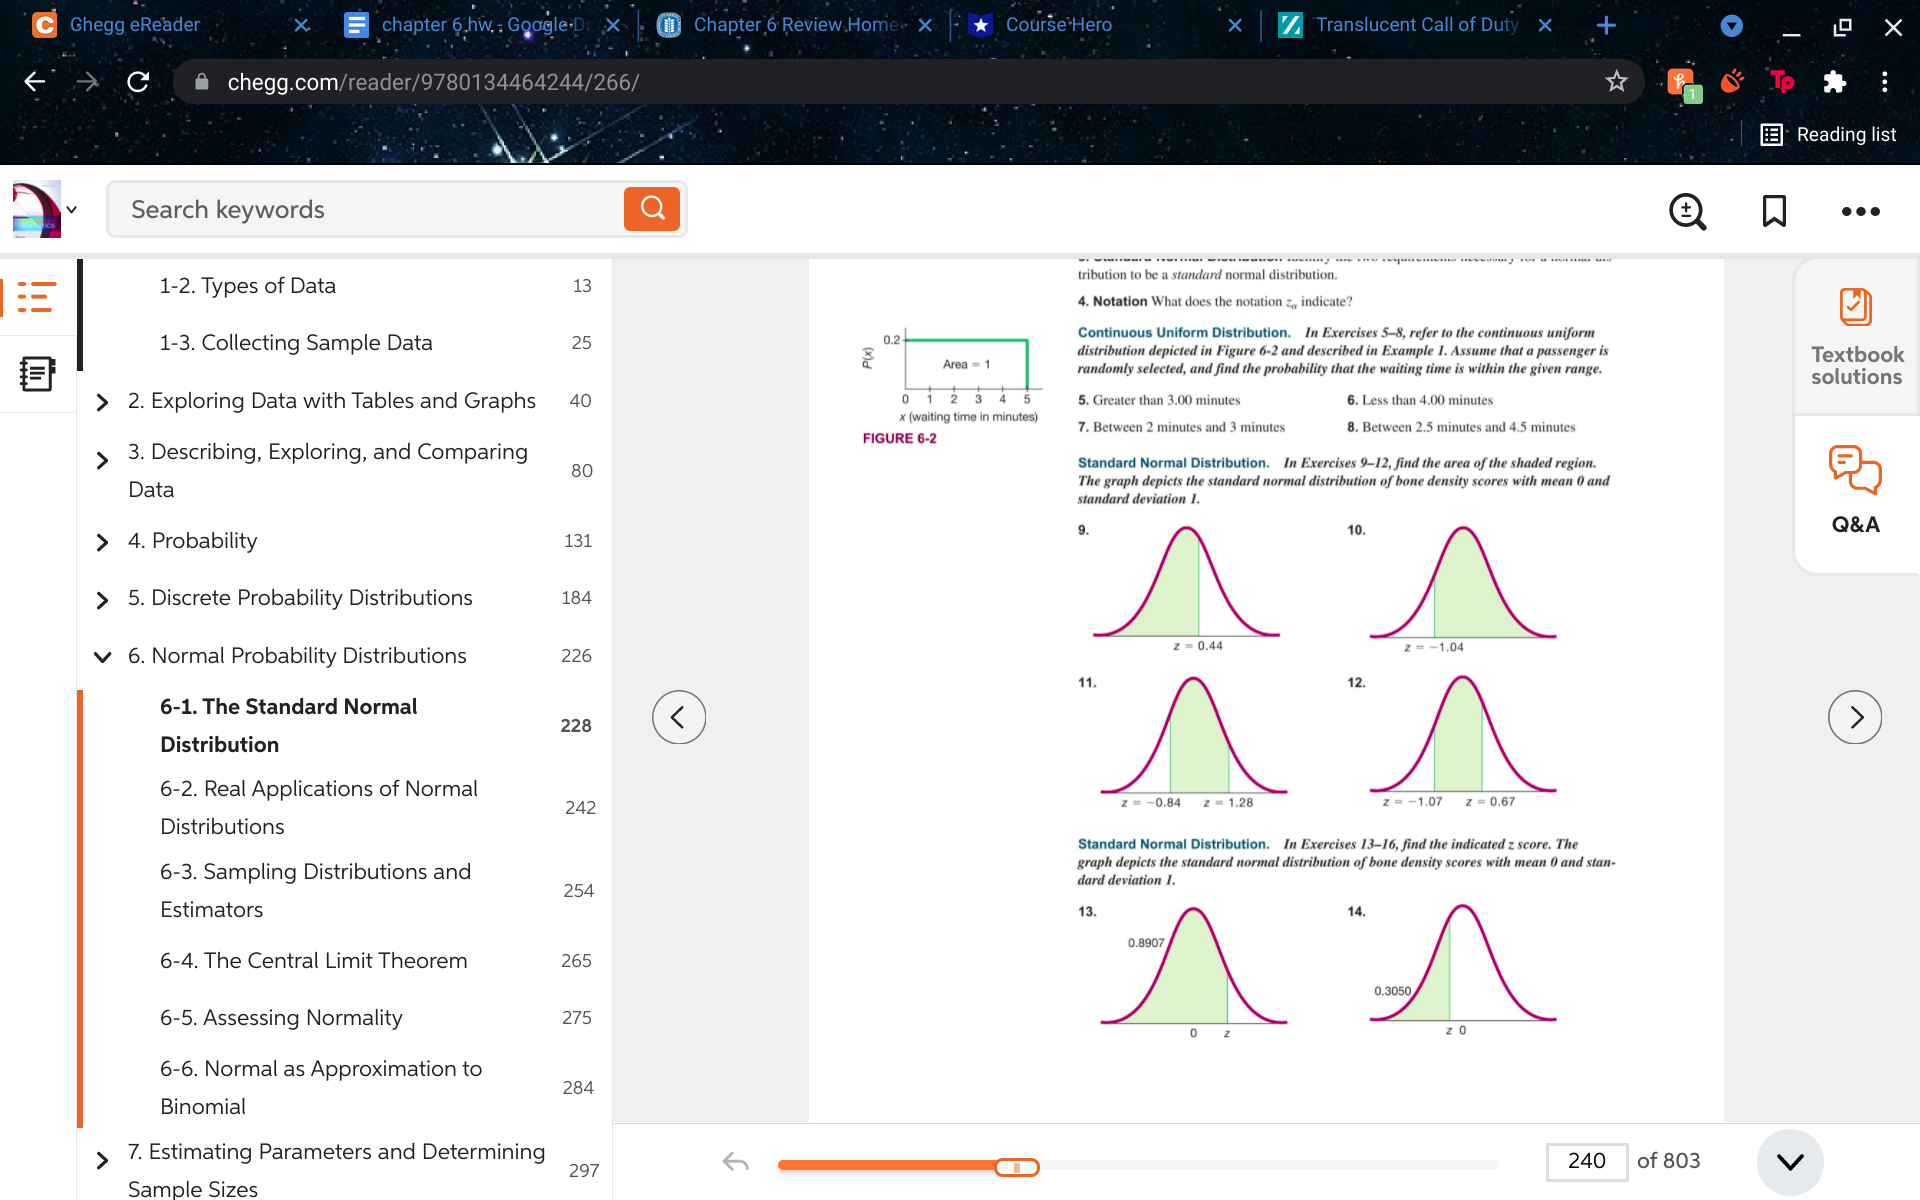The image size is (1920, 1200).
Task: Expand chapter 4 Probability
Action: [102, 542]
